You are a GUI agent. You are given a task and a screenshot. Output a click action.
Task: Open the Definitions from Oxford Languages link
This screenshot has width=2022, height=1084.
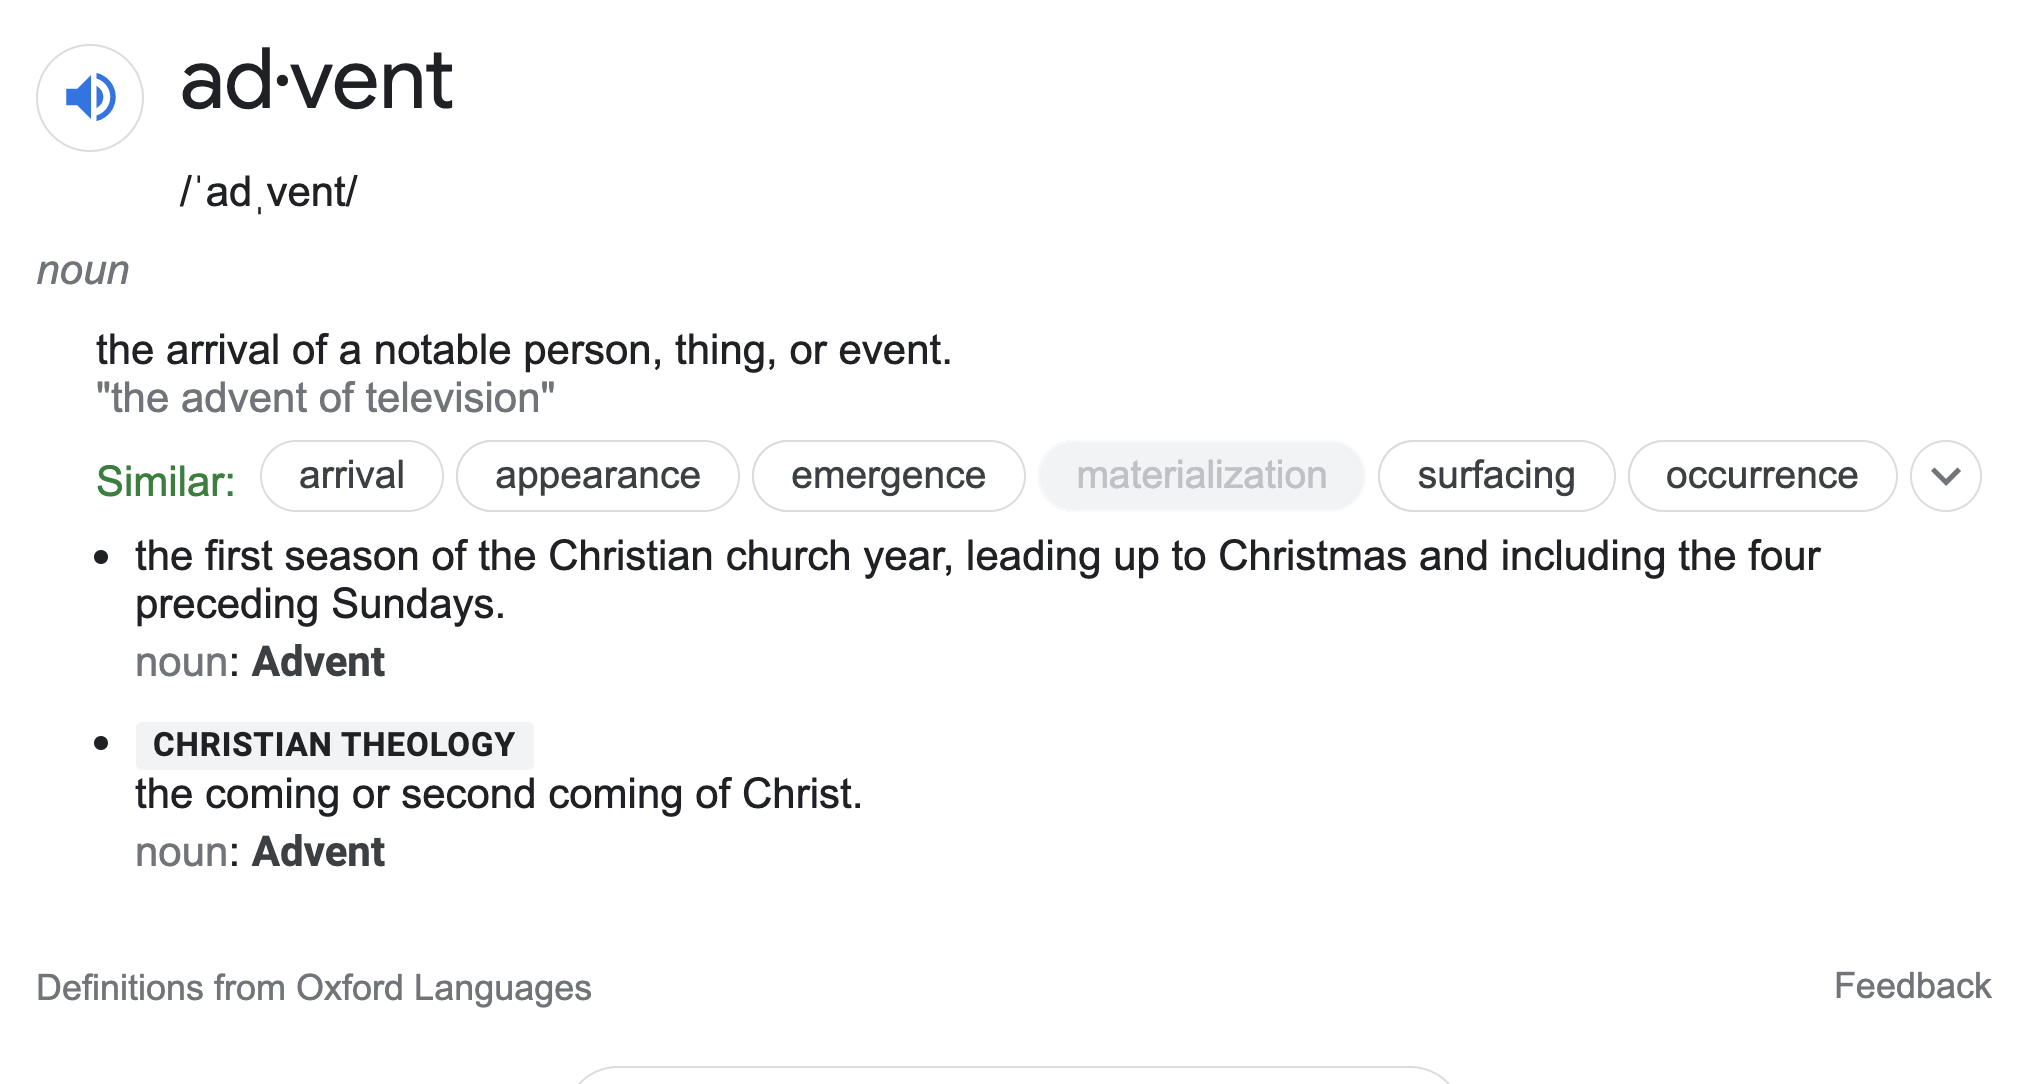[314, 988]
